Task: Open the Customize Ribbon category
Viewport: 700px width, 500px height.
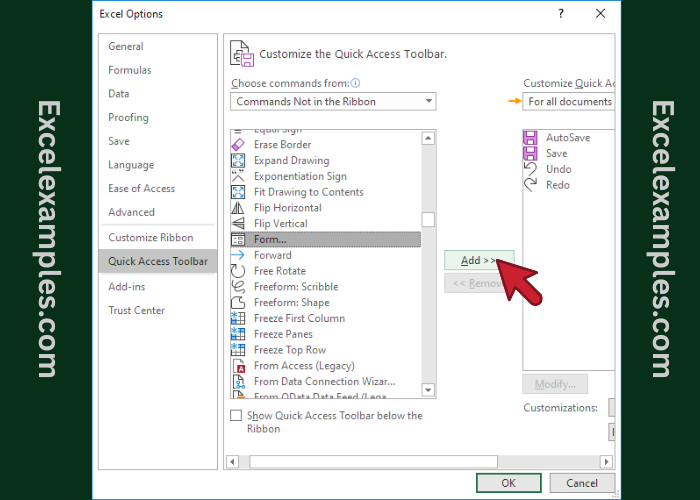Action: coord(151,237)
